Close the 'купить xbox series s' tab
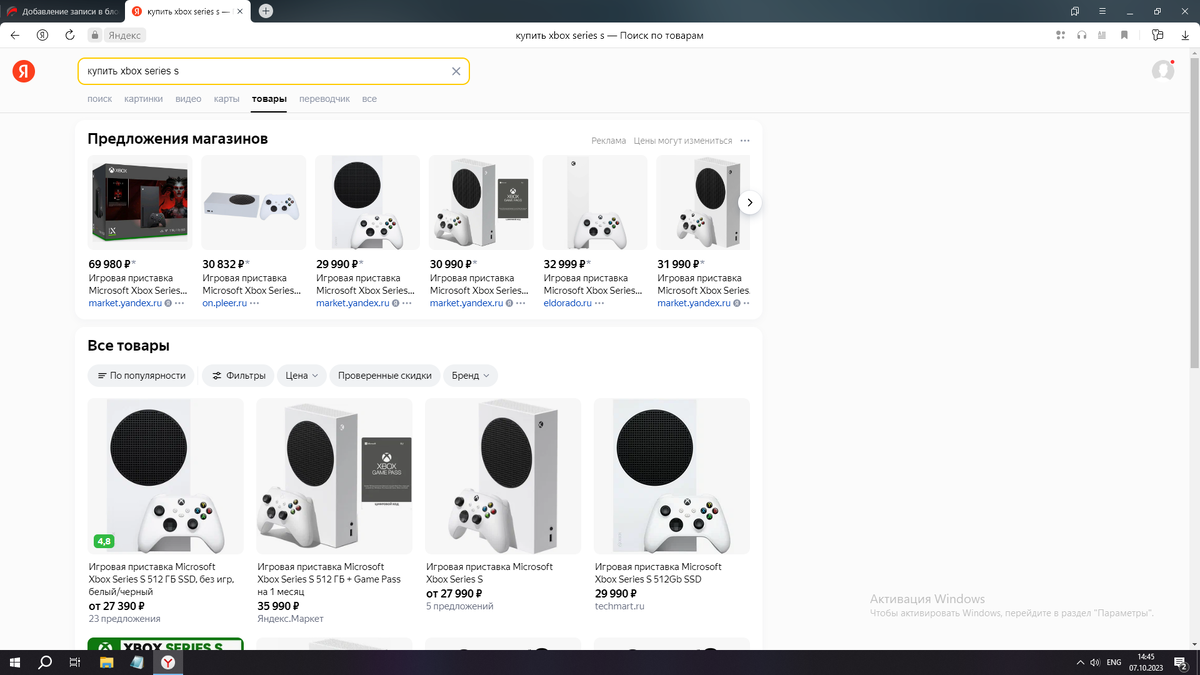1200x675 pixels. click(238, 11)
